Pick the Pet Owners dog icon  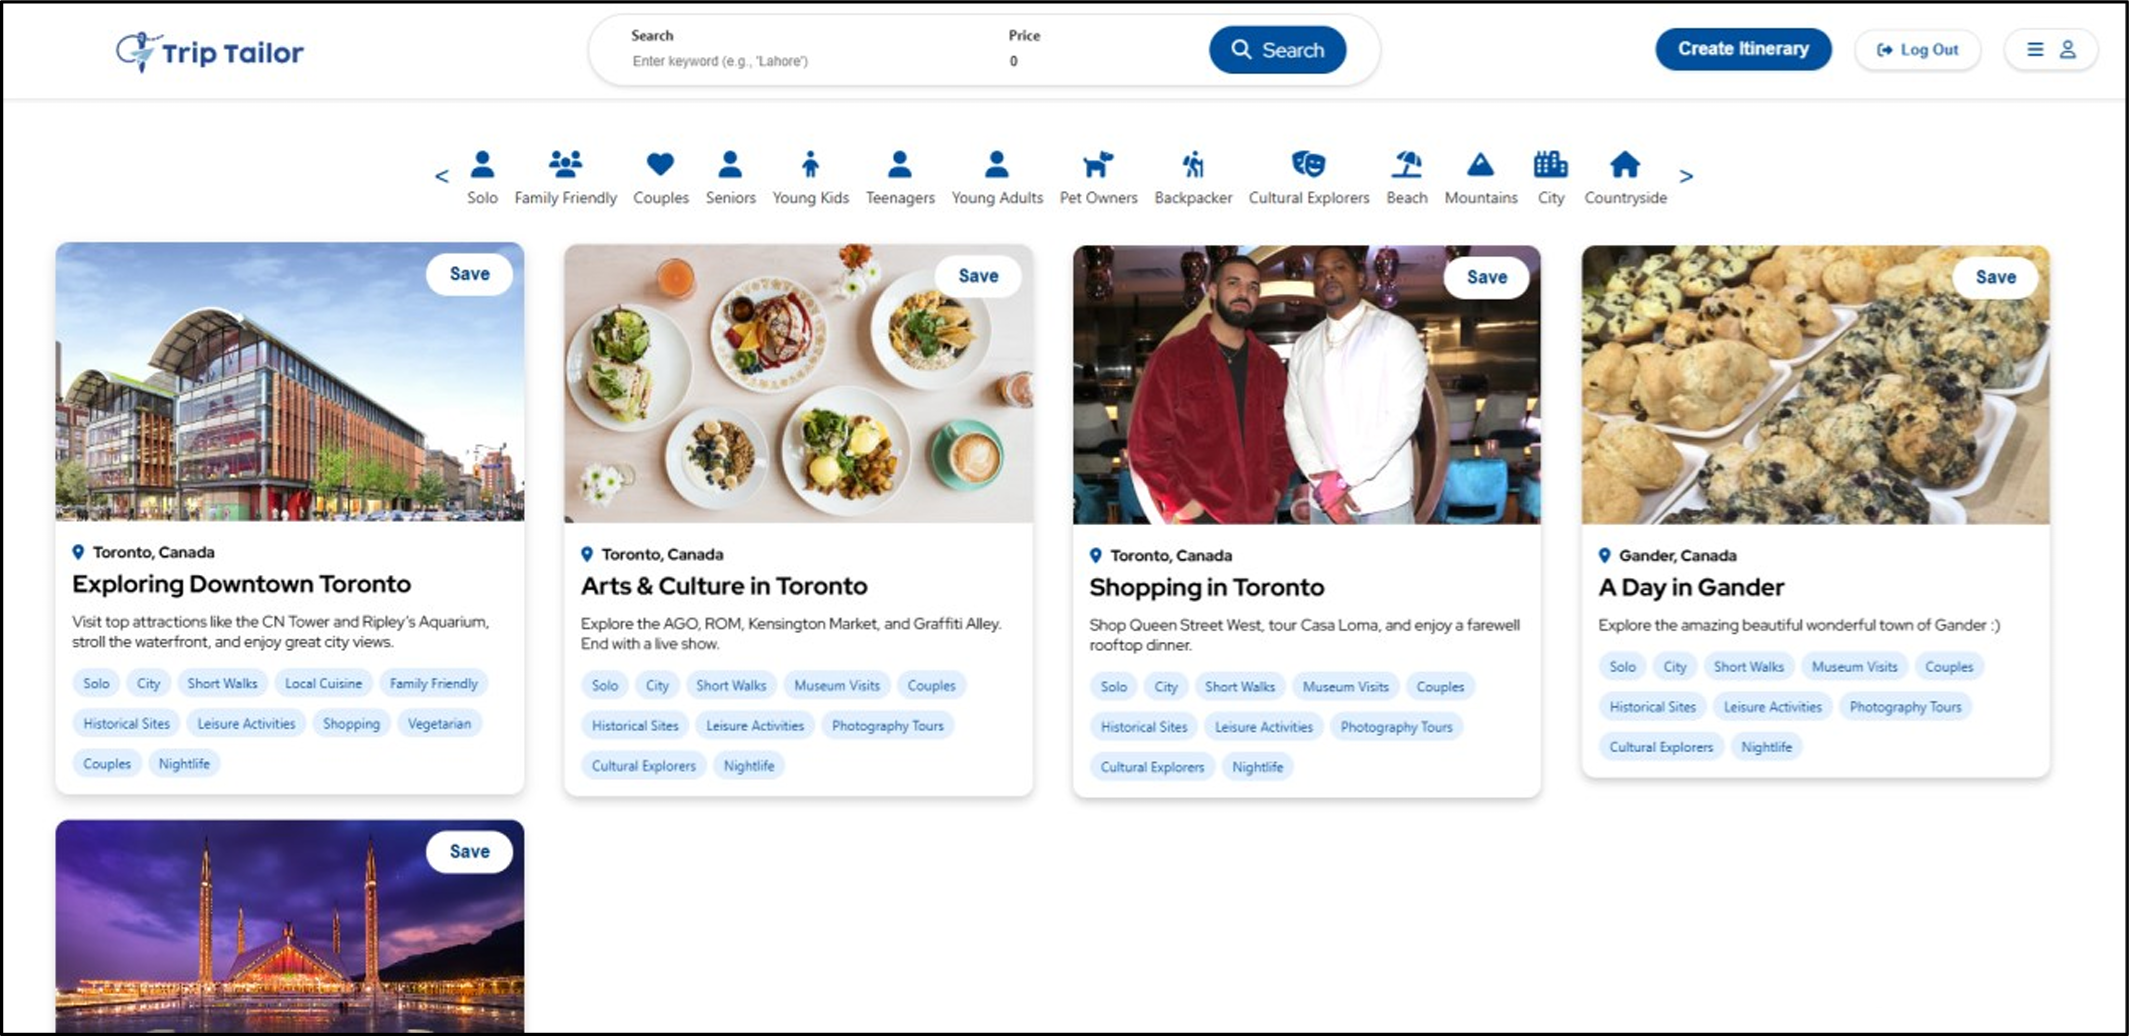click(x=1098, y=164)
